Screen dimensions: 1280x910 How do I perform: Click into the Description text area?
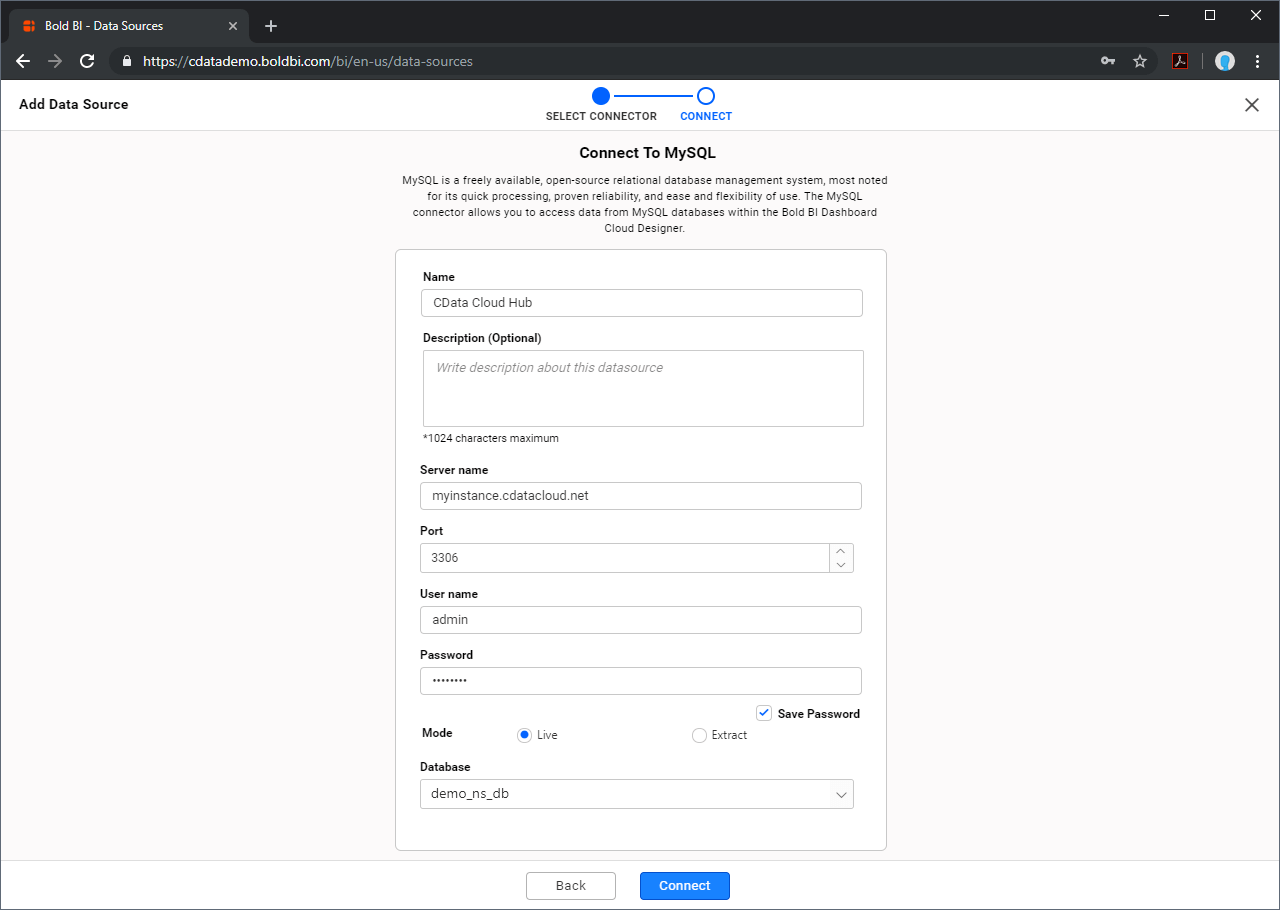point(642,388)
